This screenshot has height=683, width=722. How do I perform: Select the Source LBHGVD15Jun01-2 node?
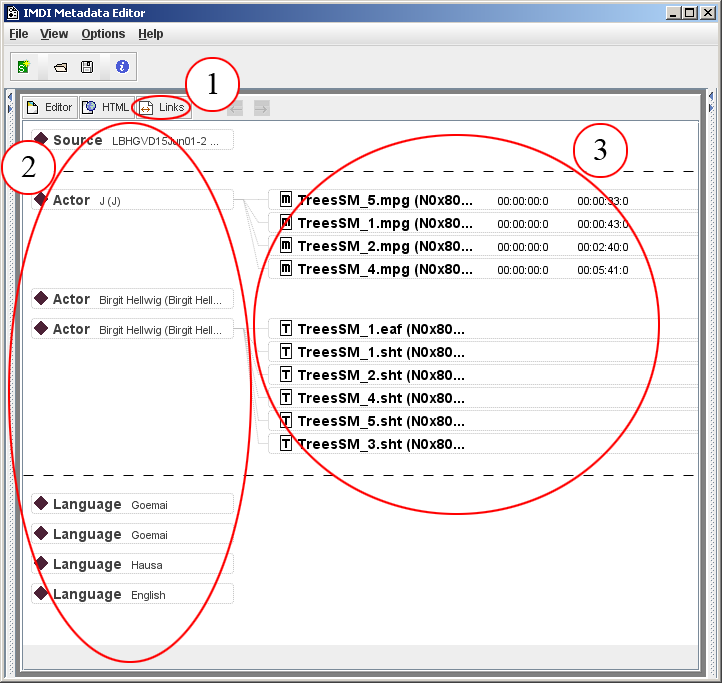[x=132, y=140]
